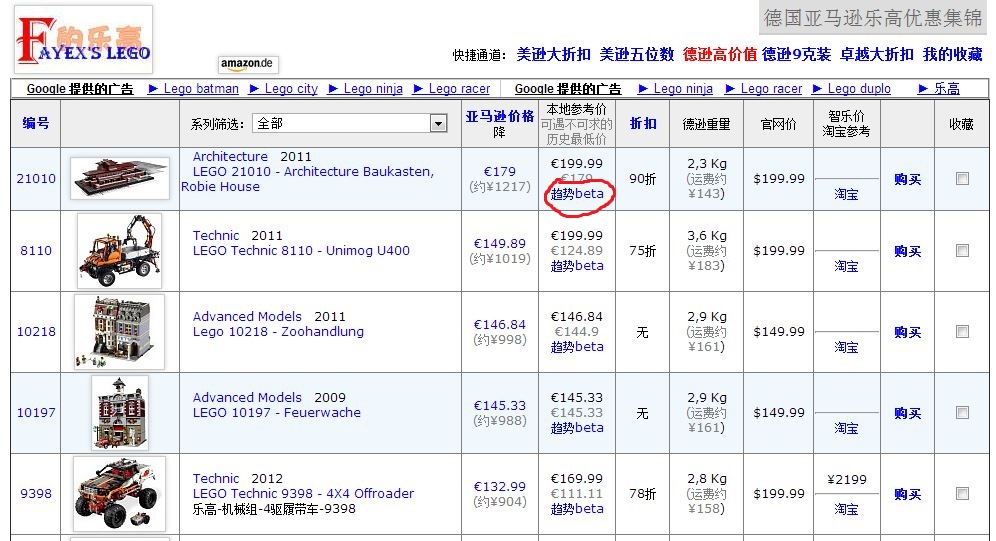This screenshot has height=541, width=996.
Task: Click 趋势beta for set 9398
Action: click(577, 509)
